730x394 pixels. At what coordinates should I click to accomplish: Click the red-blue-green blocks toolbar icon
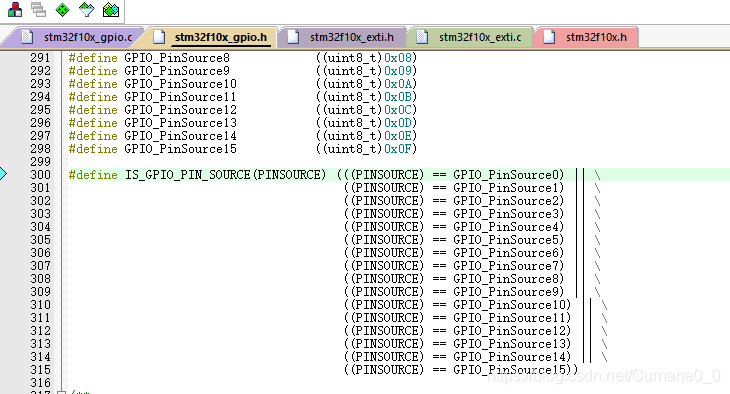[15, 9]
